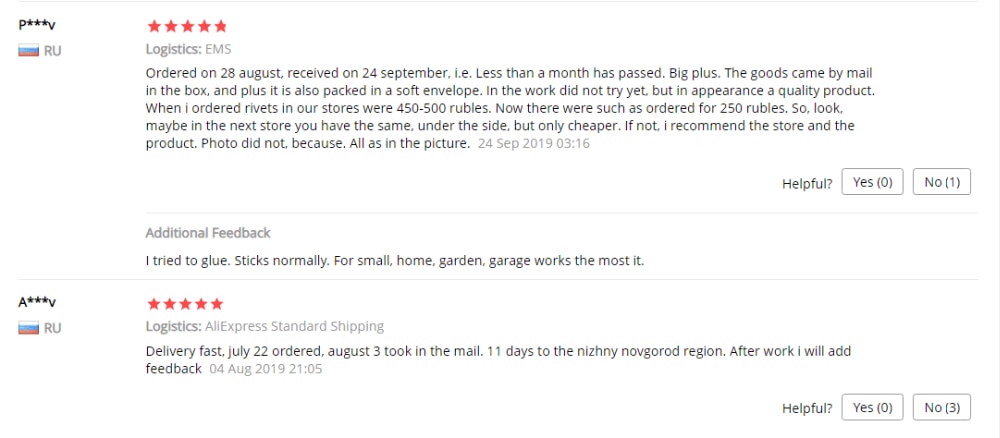Open reviewer P***v's username
Image resolution: width=1000 pixels, height=438 pixels.
[x=37, y=26]
